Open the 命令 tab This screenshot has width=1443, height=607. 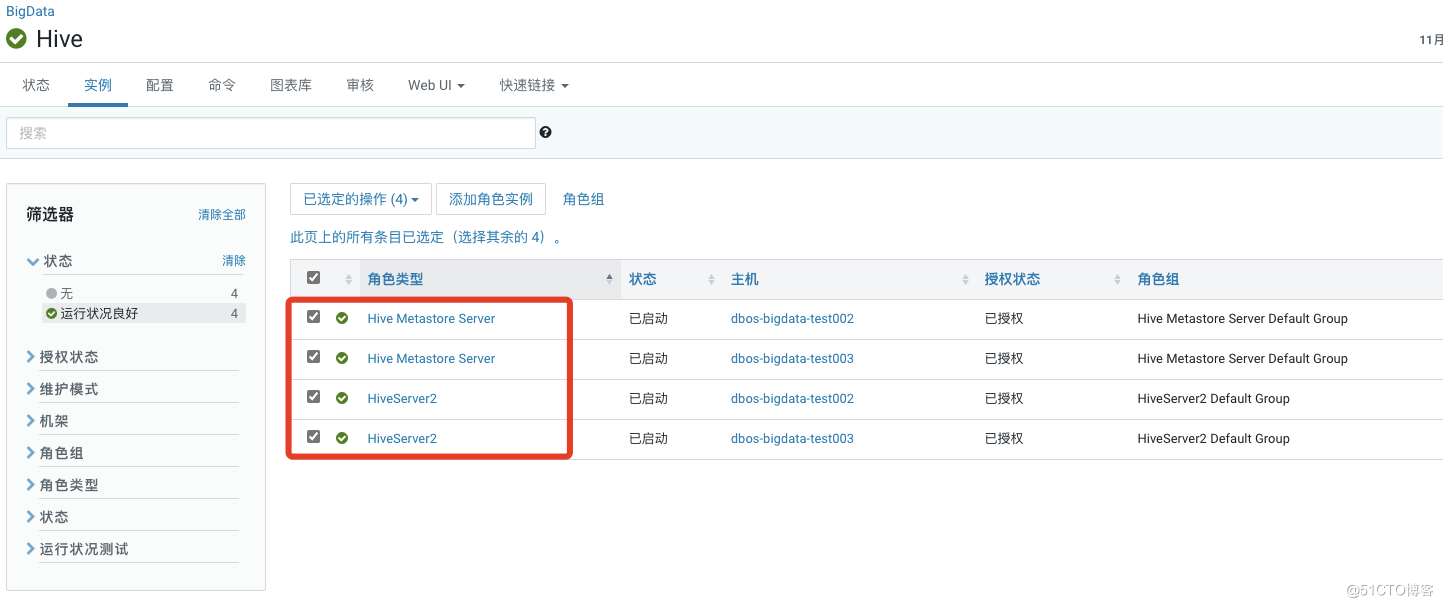[x=222, y=85]
